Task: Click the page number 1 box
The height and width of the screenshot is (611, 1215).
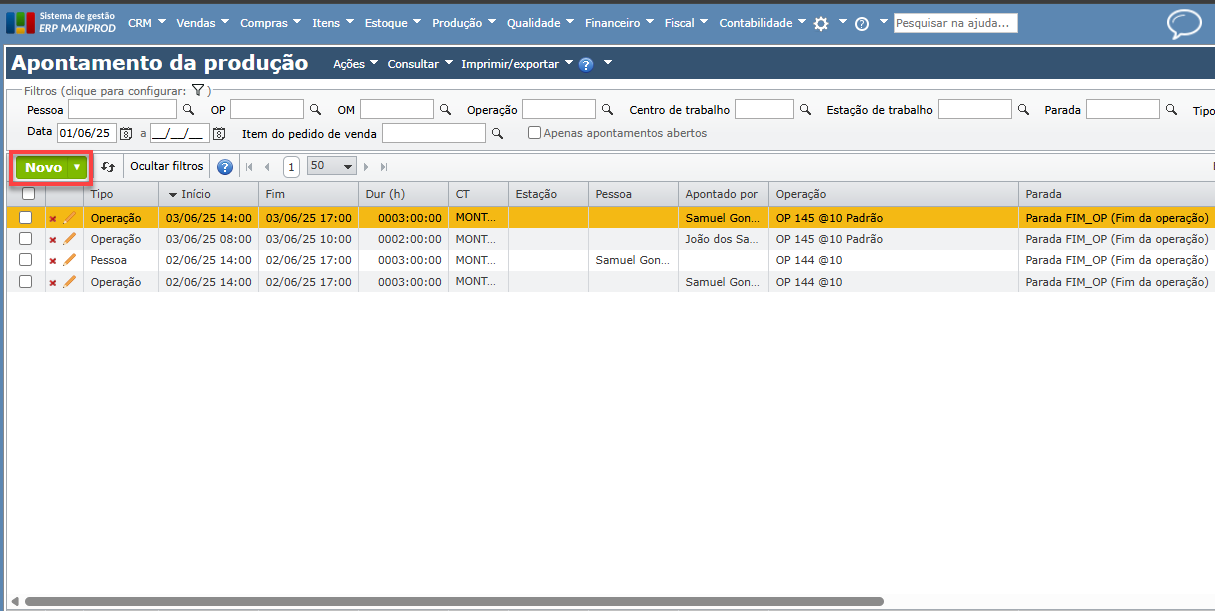Action: (291, 167)
